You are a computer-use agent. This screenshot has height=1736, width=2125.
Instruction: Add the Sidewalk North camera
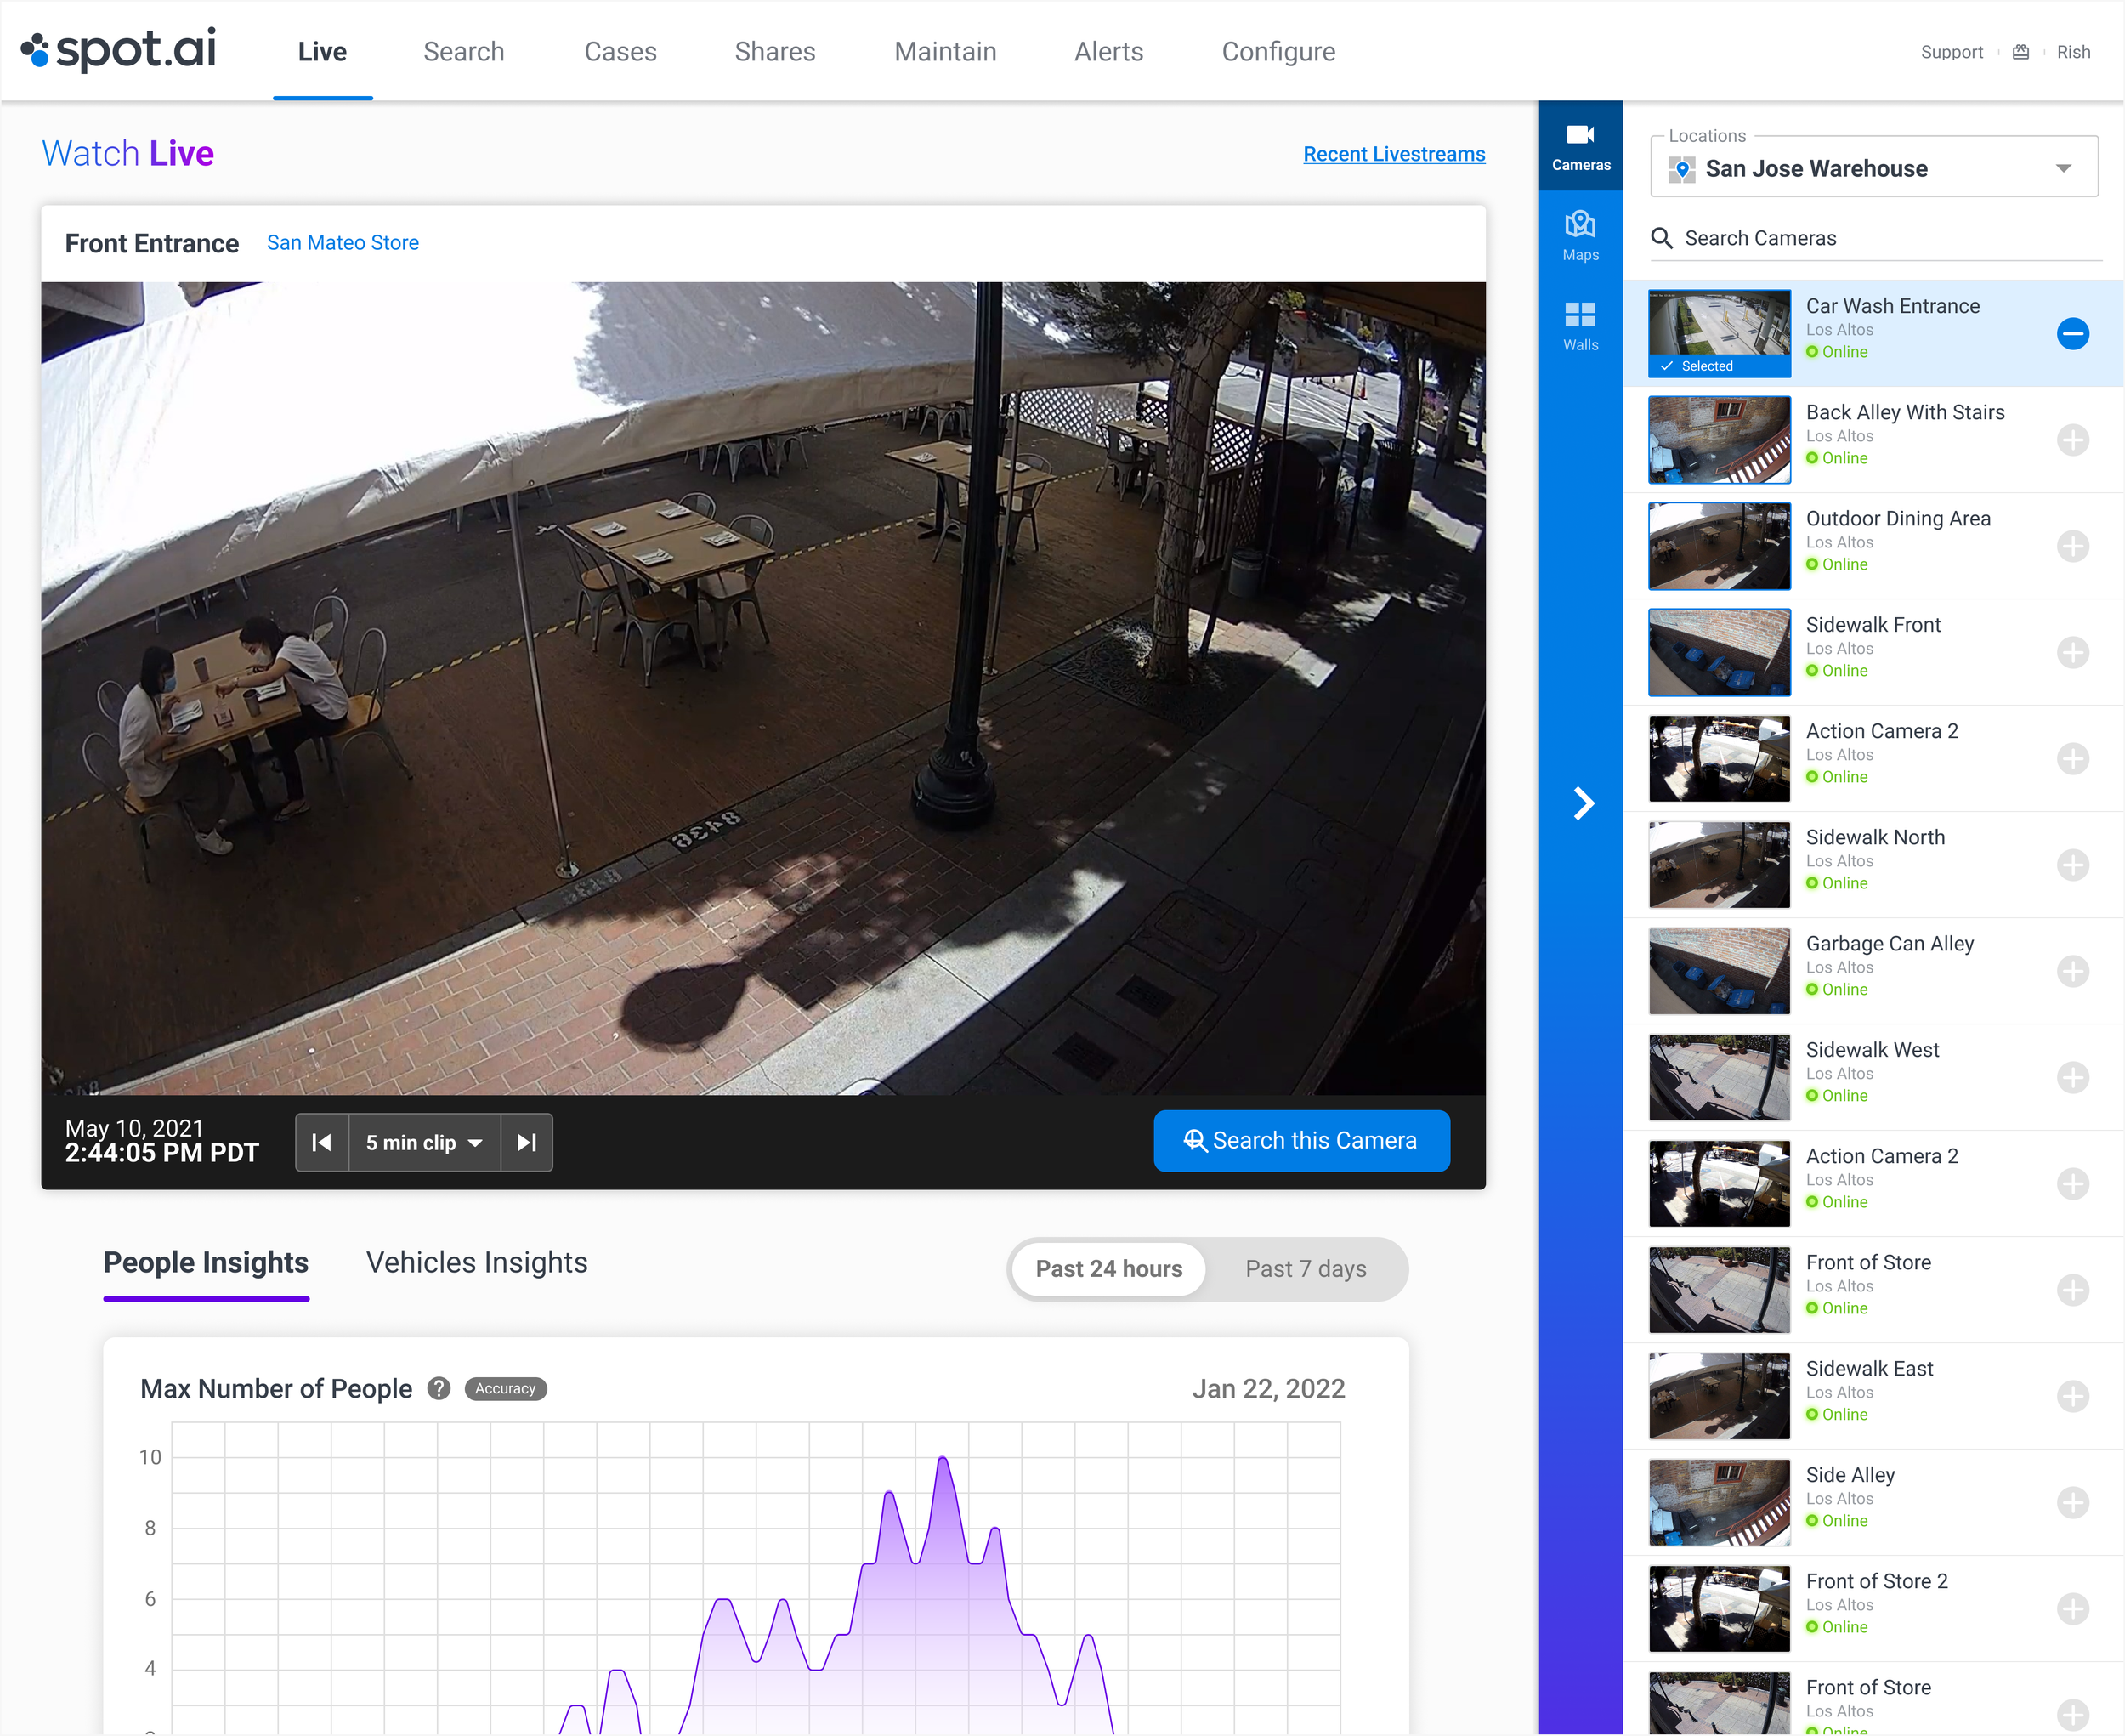[x=2072, y=865]
